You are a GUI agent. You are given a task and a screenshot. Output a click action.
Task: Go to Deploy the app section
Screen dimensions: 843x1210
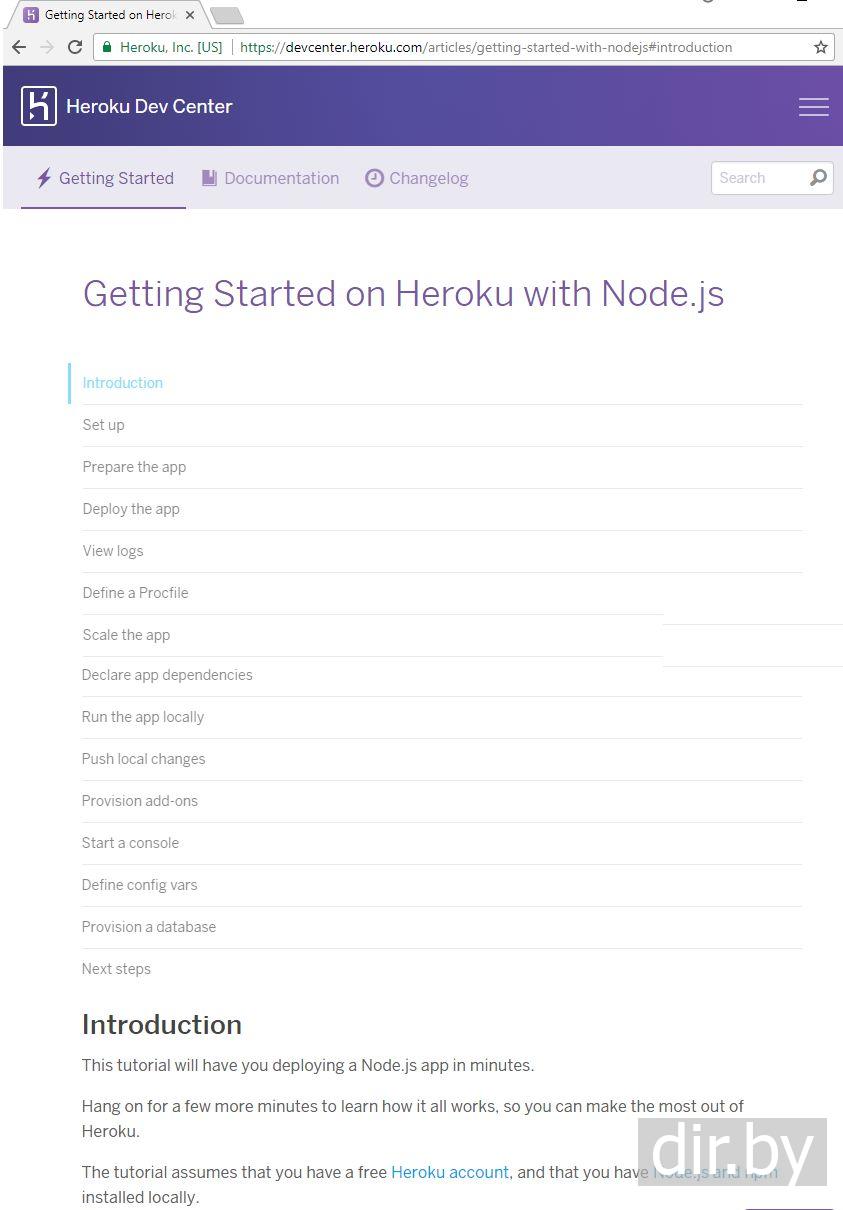coord(131,509)
